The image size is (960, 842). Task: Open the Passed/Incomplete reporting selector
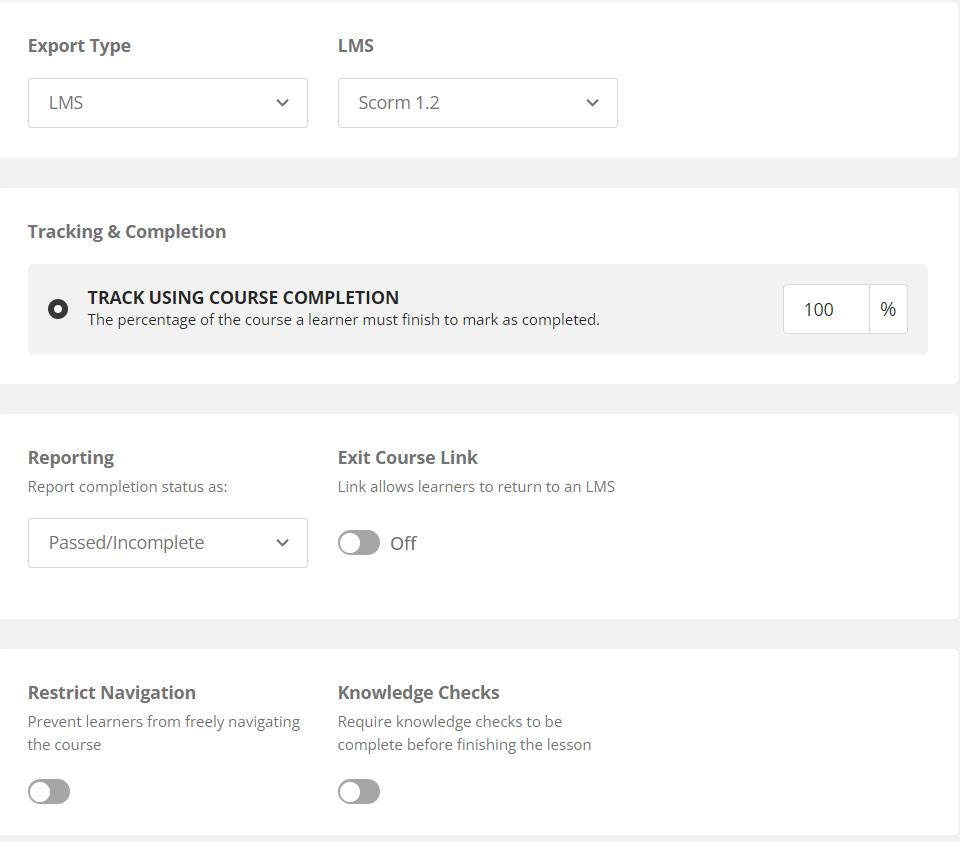tap(168, 543)
